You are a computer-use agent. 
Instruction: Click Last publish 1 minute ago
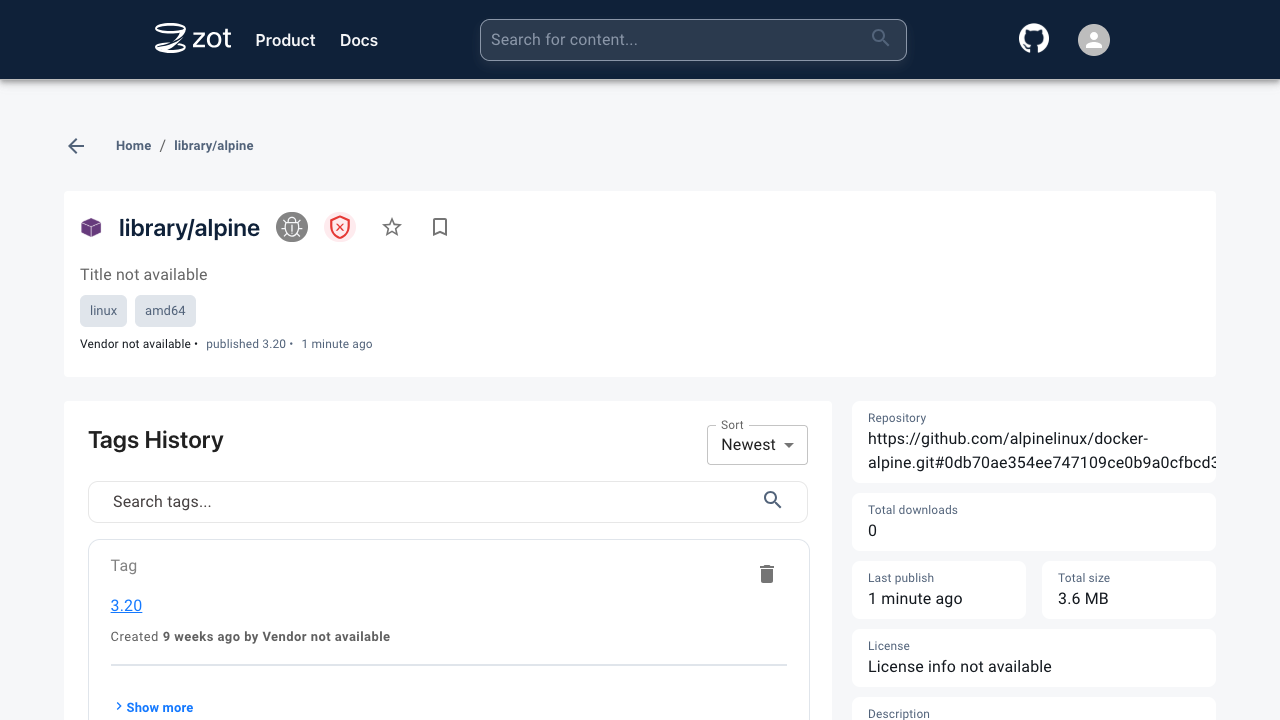point(915,599)
